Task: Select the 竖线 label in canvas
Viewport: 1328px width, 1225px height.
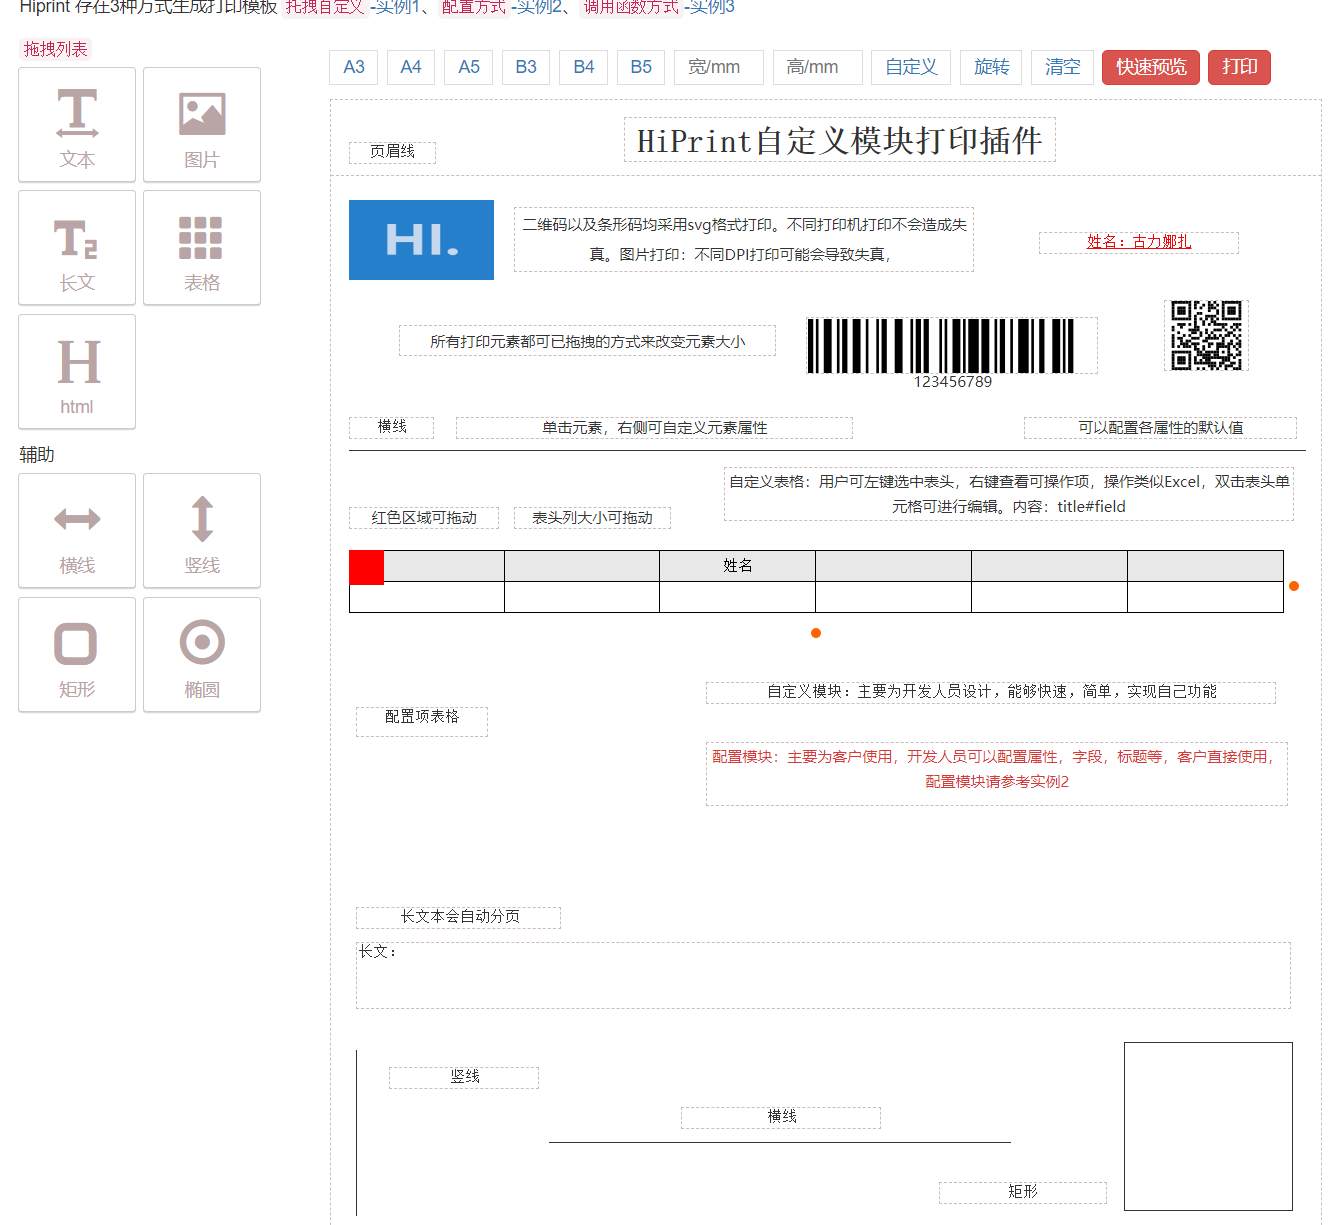Action: coord(464,1077)
